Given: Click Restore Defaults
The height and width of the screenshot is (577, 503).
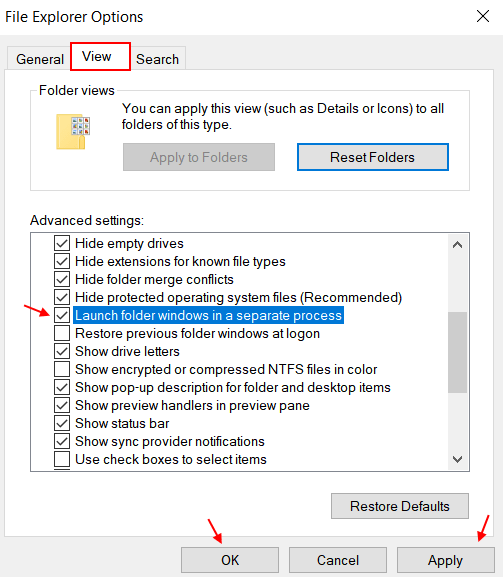Looking at the screenshot, I should (x=400, y=506).
